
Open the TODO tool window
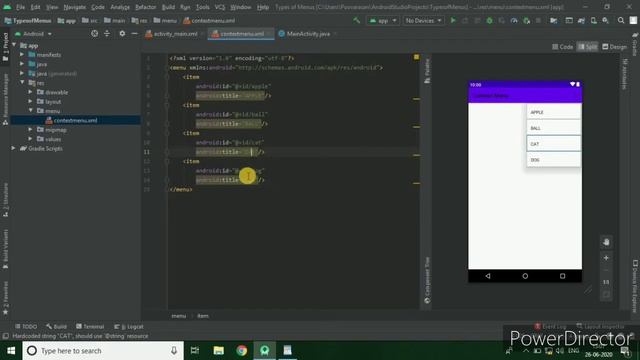pos(26,327)
